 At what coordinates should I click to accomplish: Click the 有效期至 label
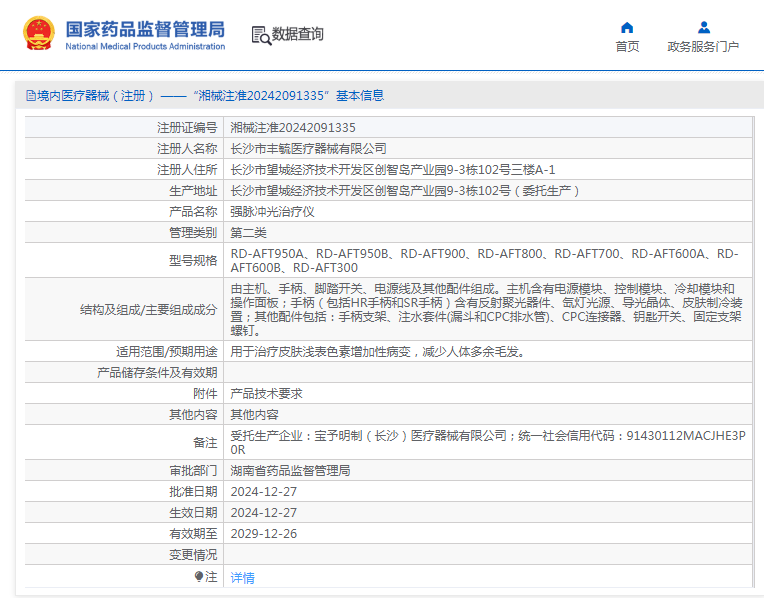pos(193,533)
